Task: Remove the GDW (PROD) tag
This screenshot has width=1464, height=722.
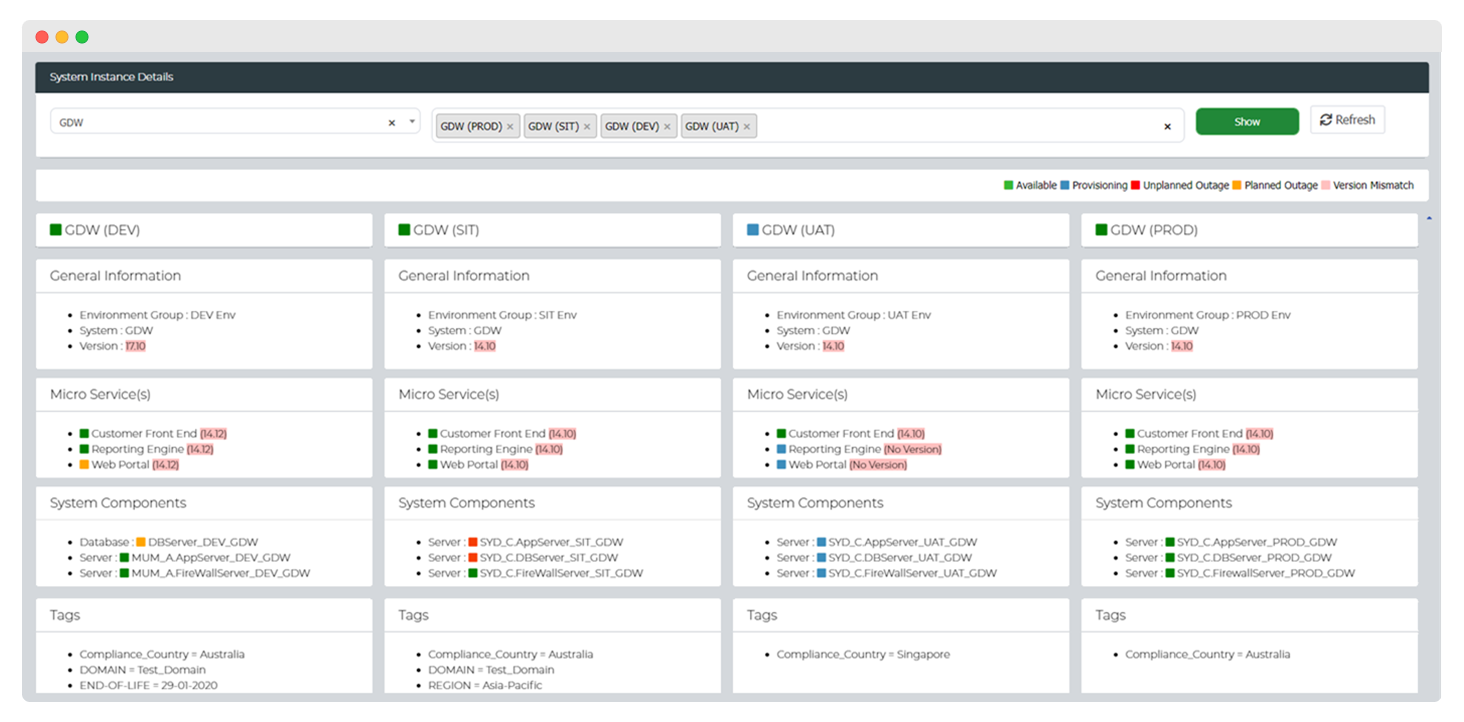Action: tap(510, 127)
